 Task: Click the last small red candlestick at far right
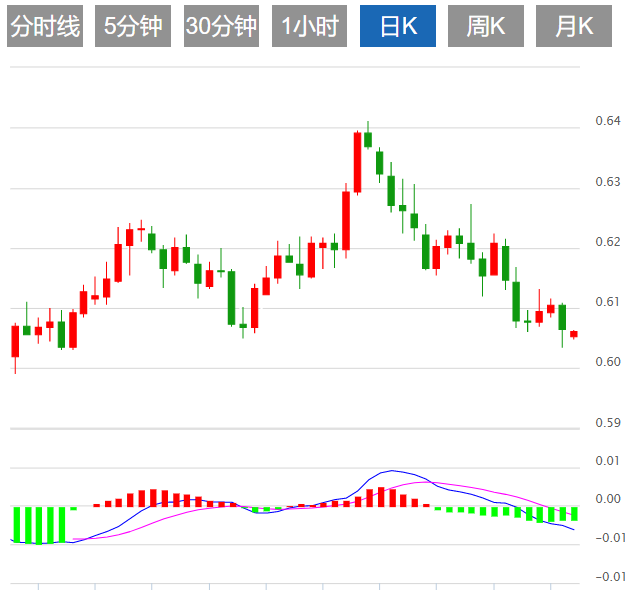coord(574,334)
